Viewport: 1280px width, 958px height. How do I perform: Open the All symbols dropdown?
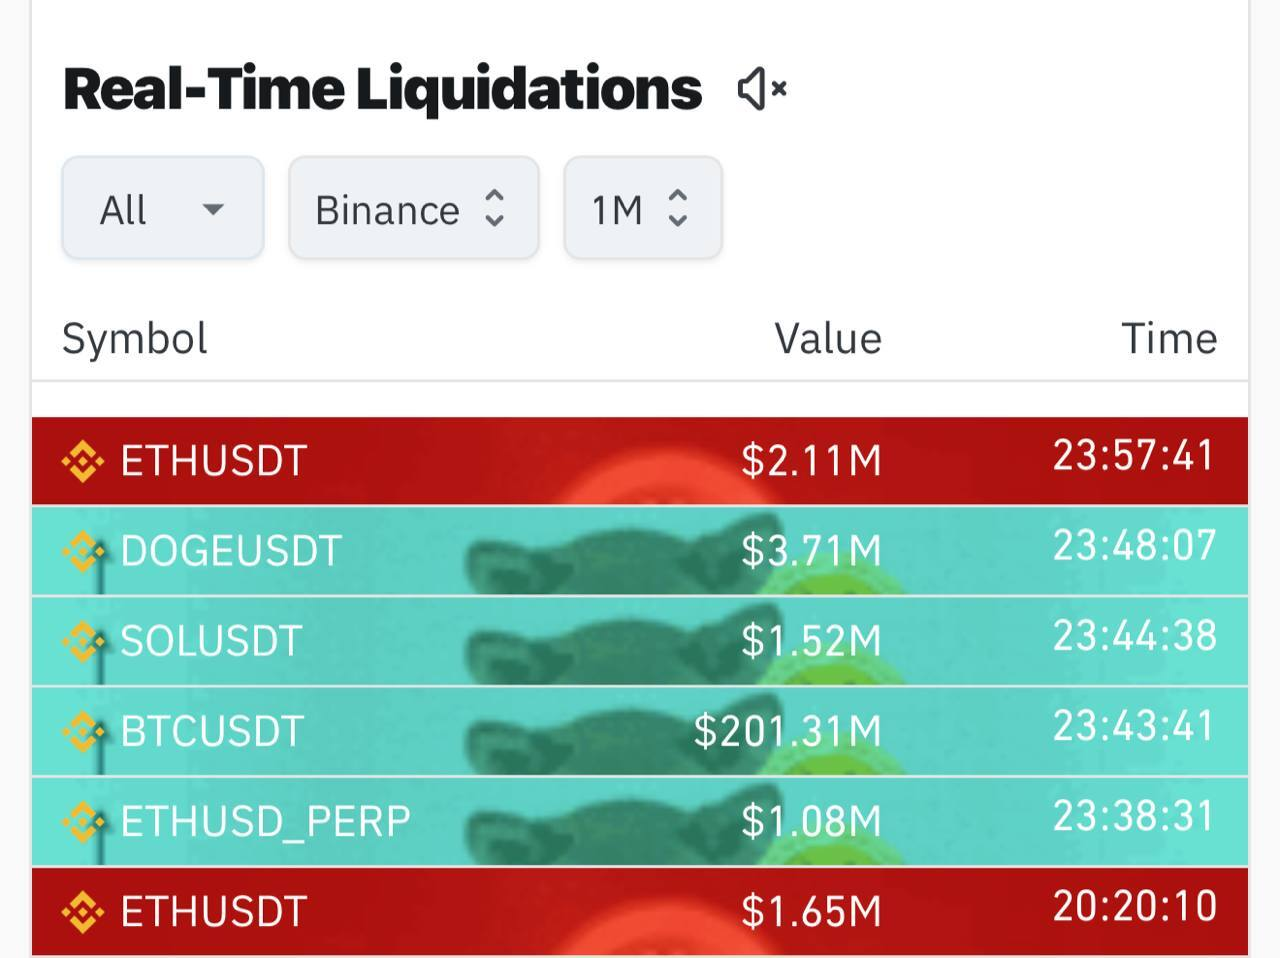point(163,209)
